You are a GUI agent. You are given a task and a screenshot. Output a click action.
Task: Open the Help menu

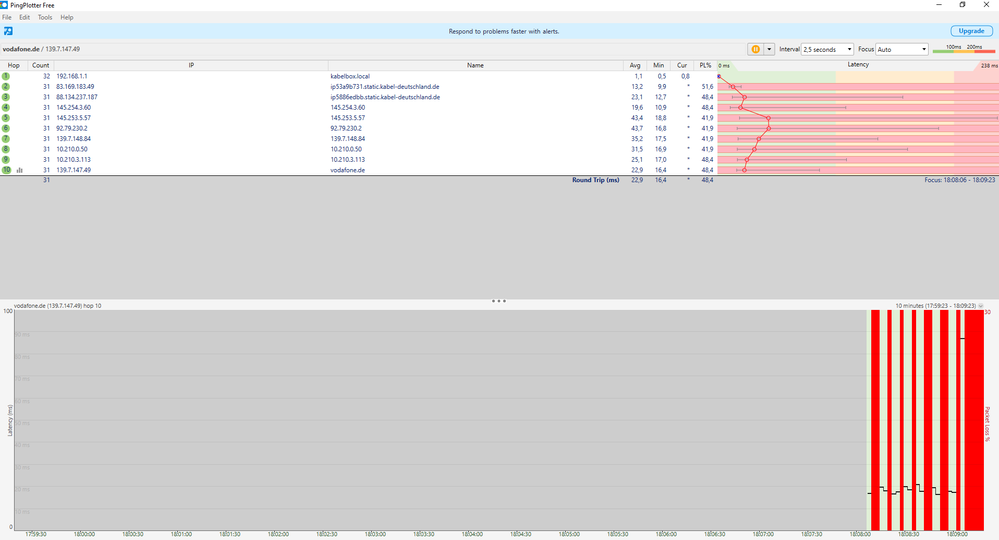click(67, 17)
